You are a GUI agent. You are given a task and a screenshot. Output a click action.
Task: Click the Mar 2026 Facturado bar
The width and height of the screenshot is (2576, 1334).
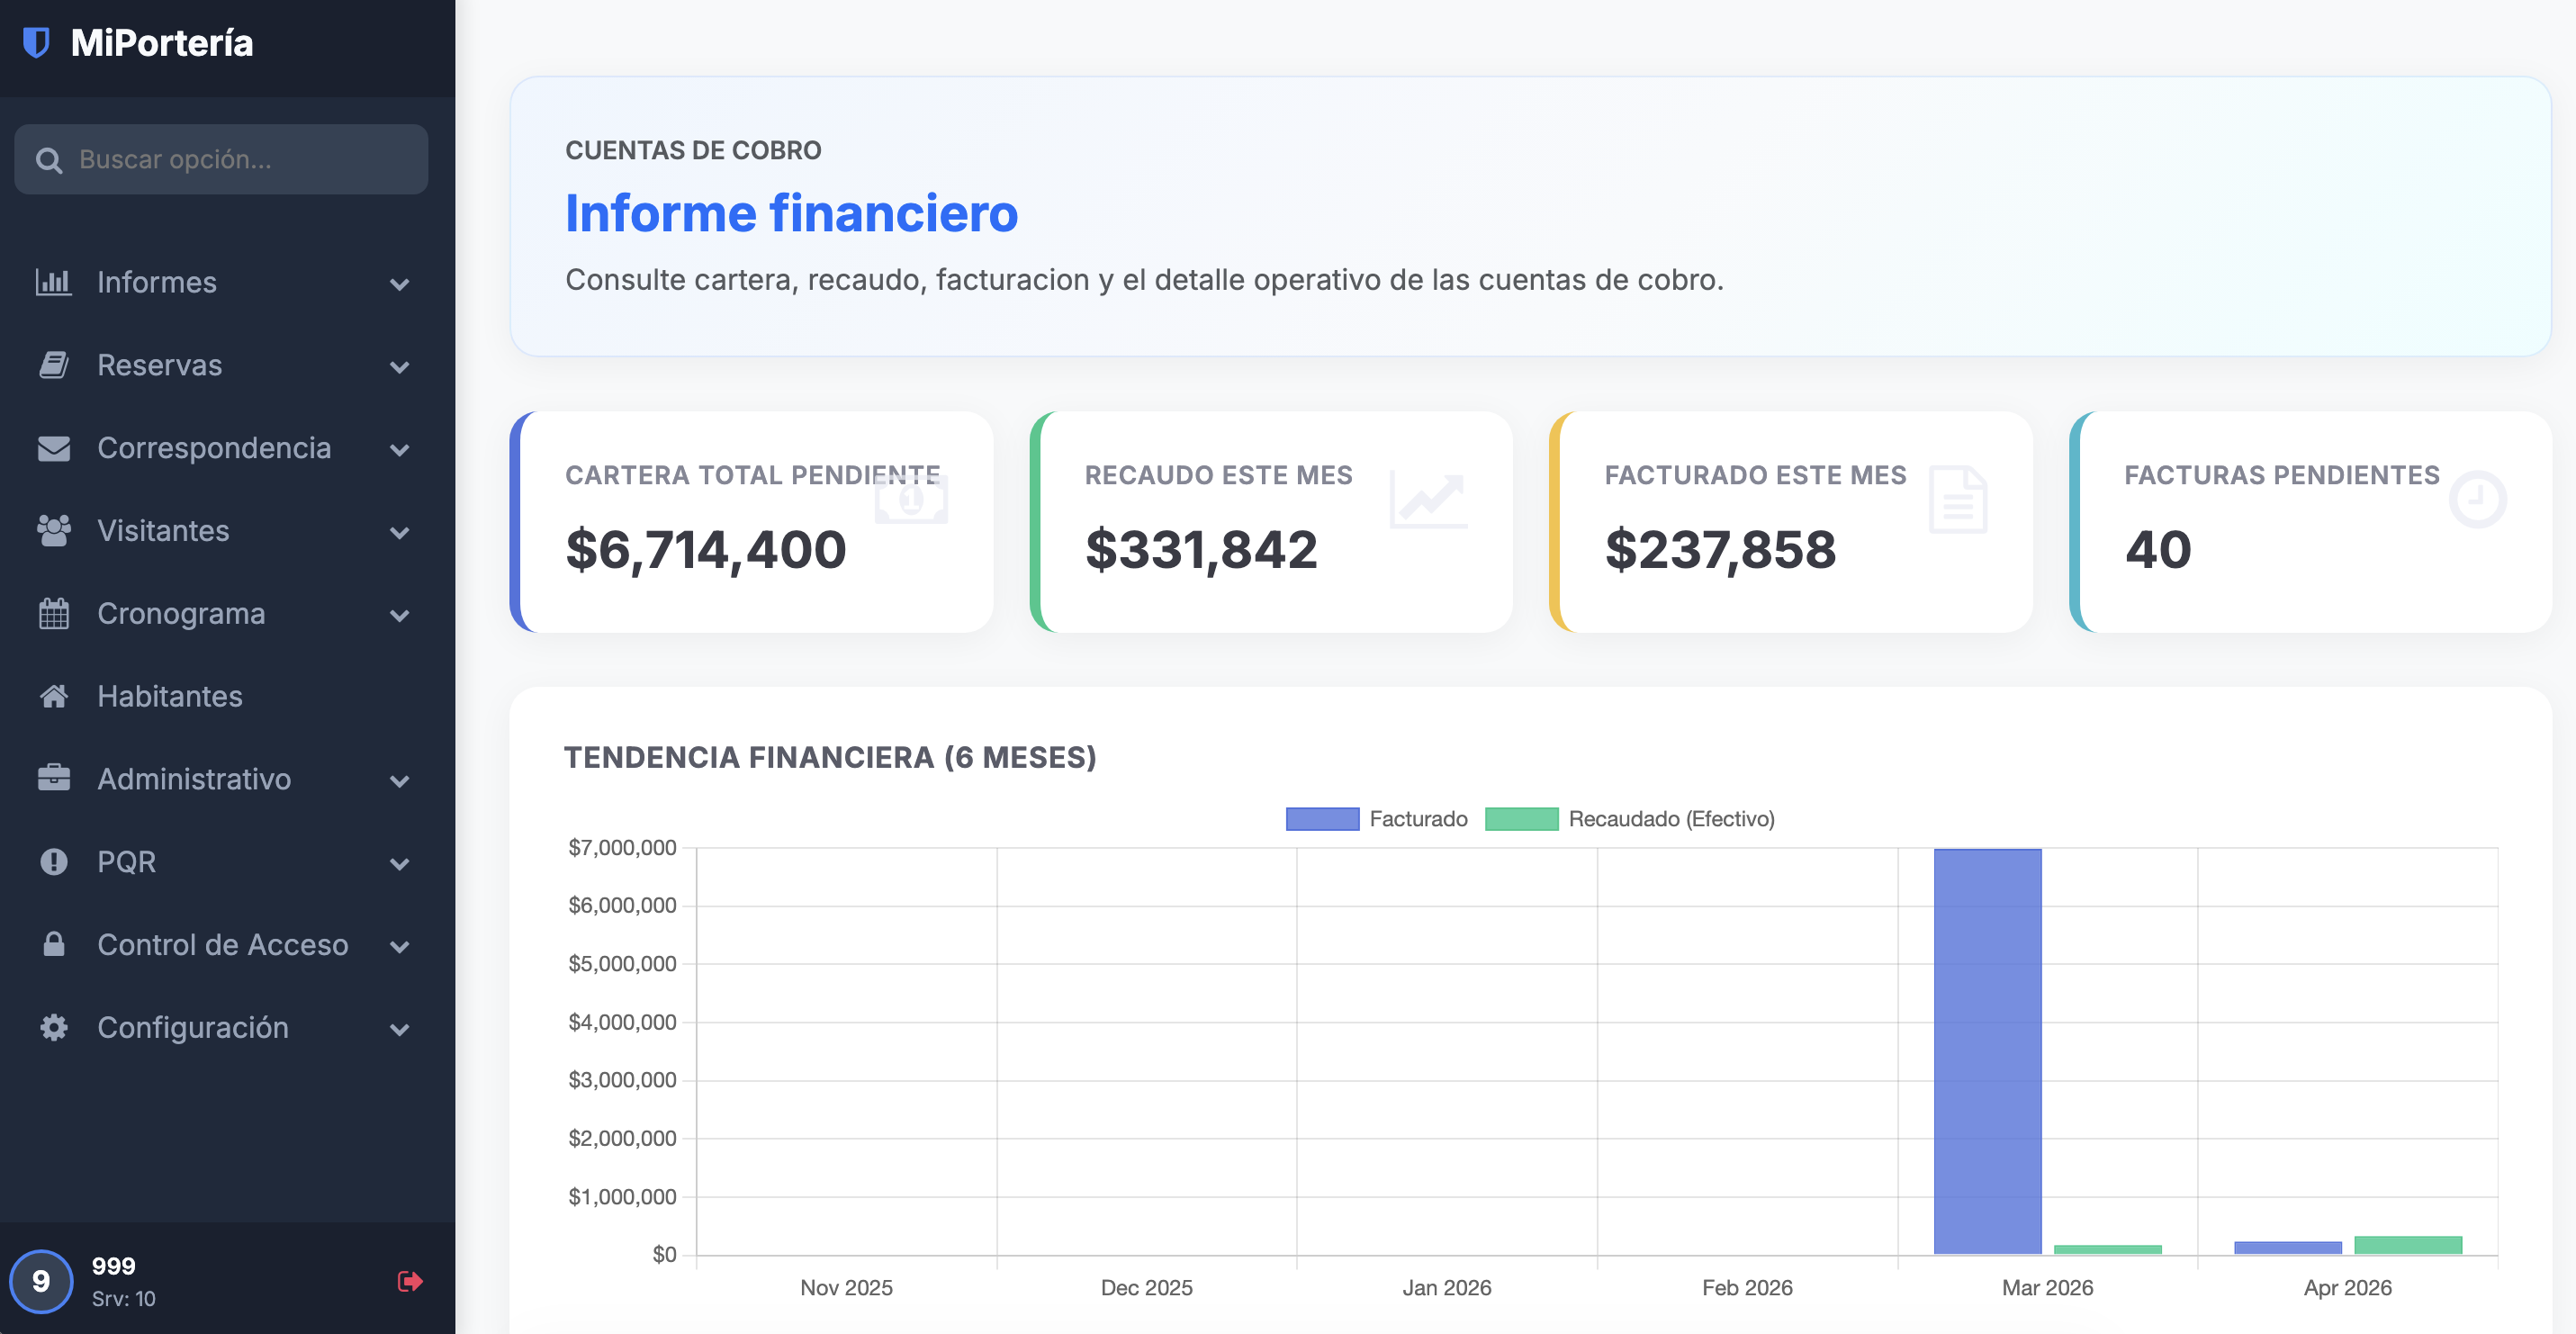click(1987, 1051)
